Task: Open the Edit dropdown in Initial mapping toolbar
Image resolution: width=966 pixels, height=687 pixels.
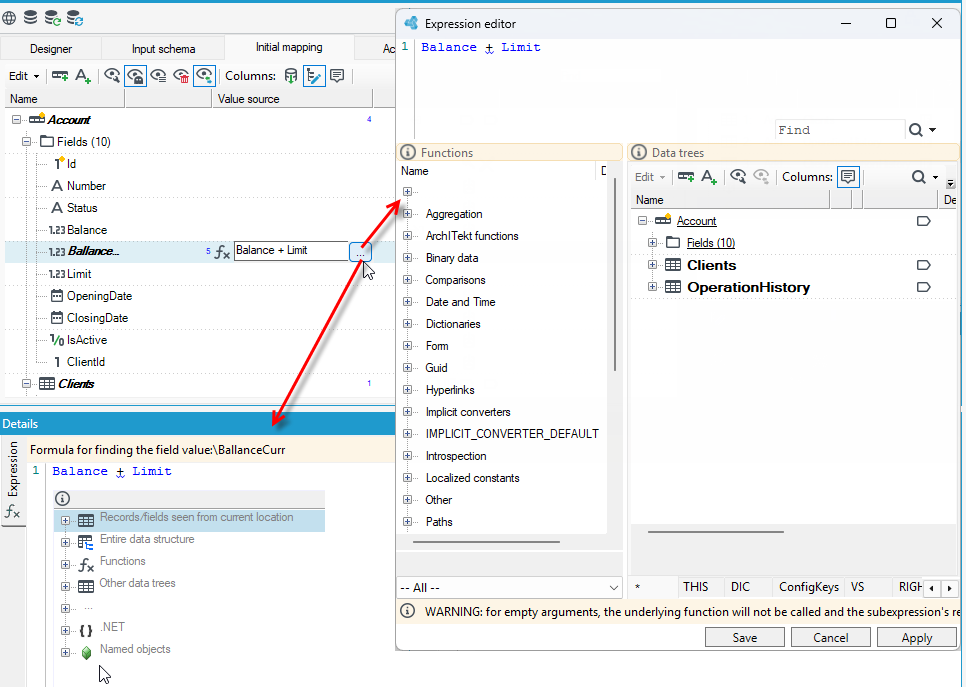Action: pos(23,76)
